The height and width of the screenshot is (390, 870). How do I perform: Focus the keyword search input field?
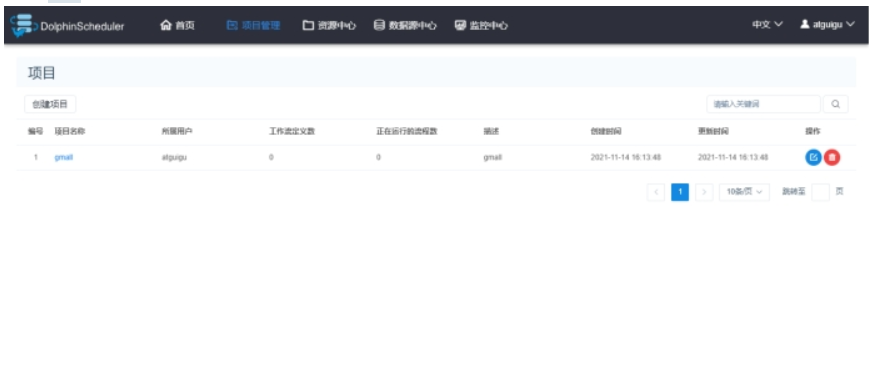click(763, 104)
